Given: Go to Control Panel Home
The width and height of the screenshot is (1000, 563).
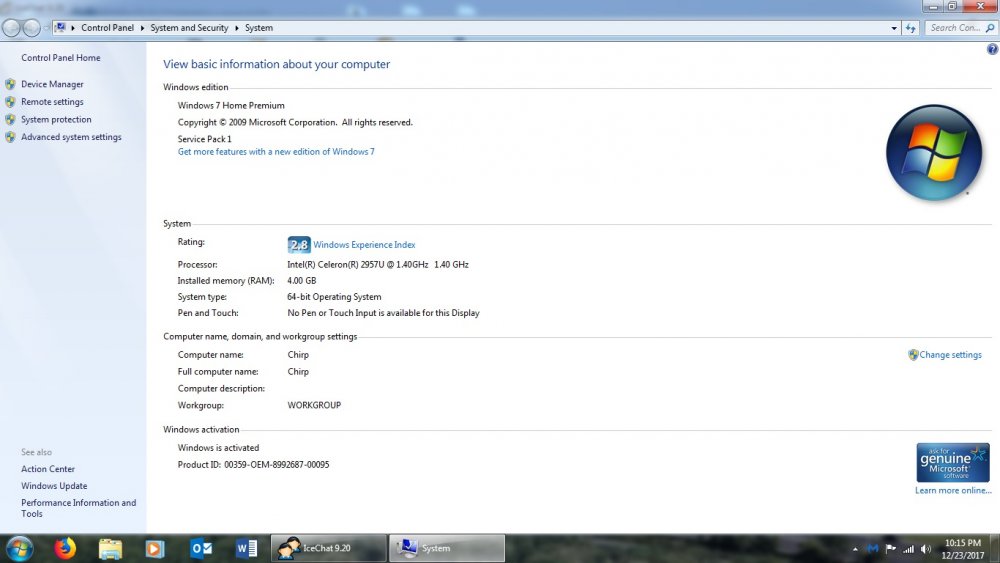Looking at the screenshot, I should 61,57.
